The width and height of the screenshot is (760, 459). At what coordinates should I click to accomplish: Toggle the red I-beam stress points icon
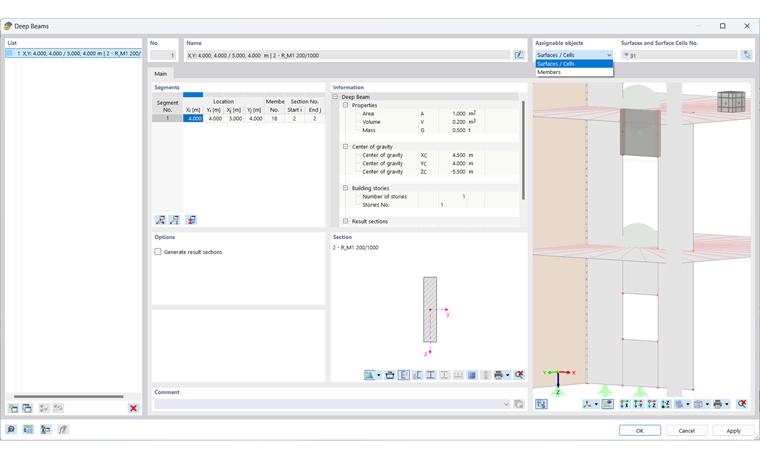click(430, 375)
